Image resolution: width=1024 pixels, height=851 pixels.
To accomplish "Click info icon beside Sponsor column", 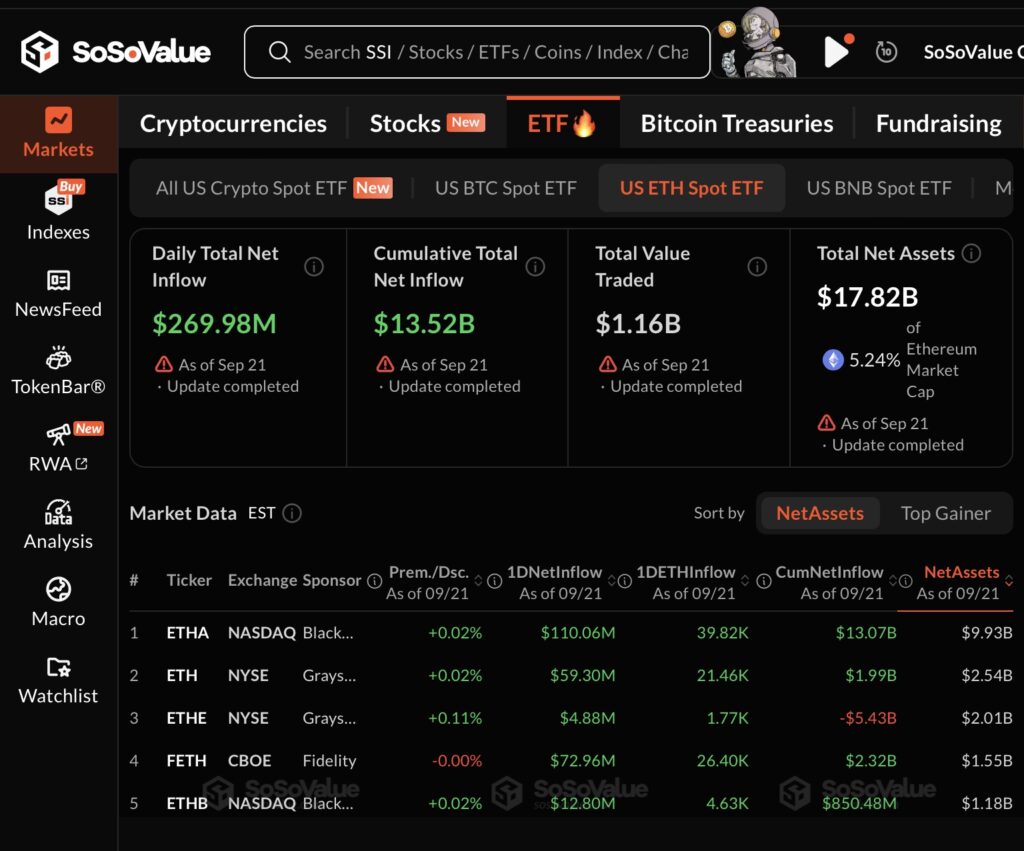I will pos(374,581).
